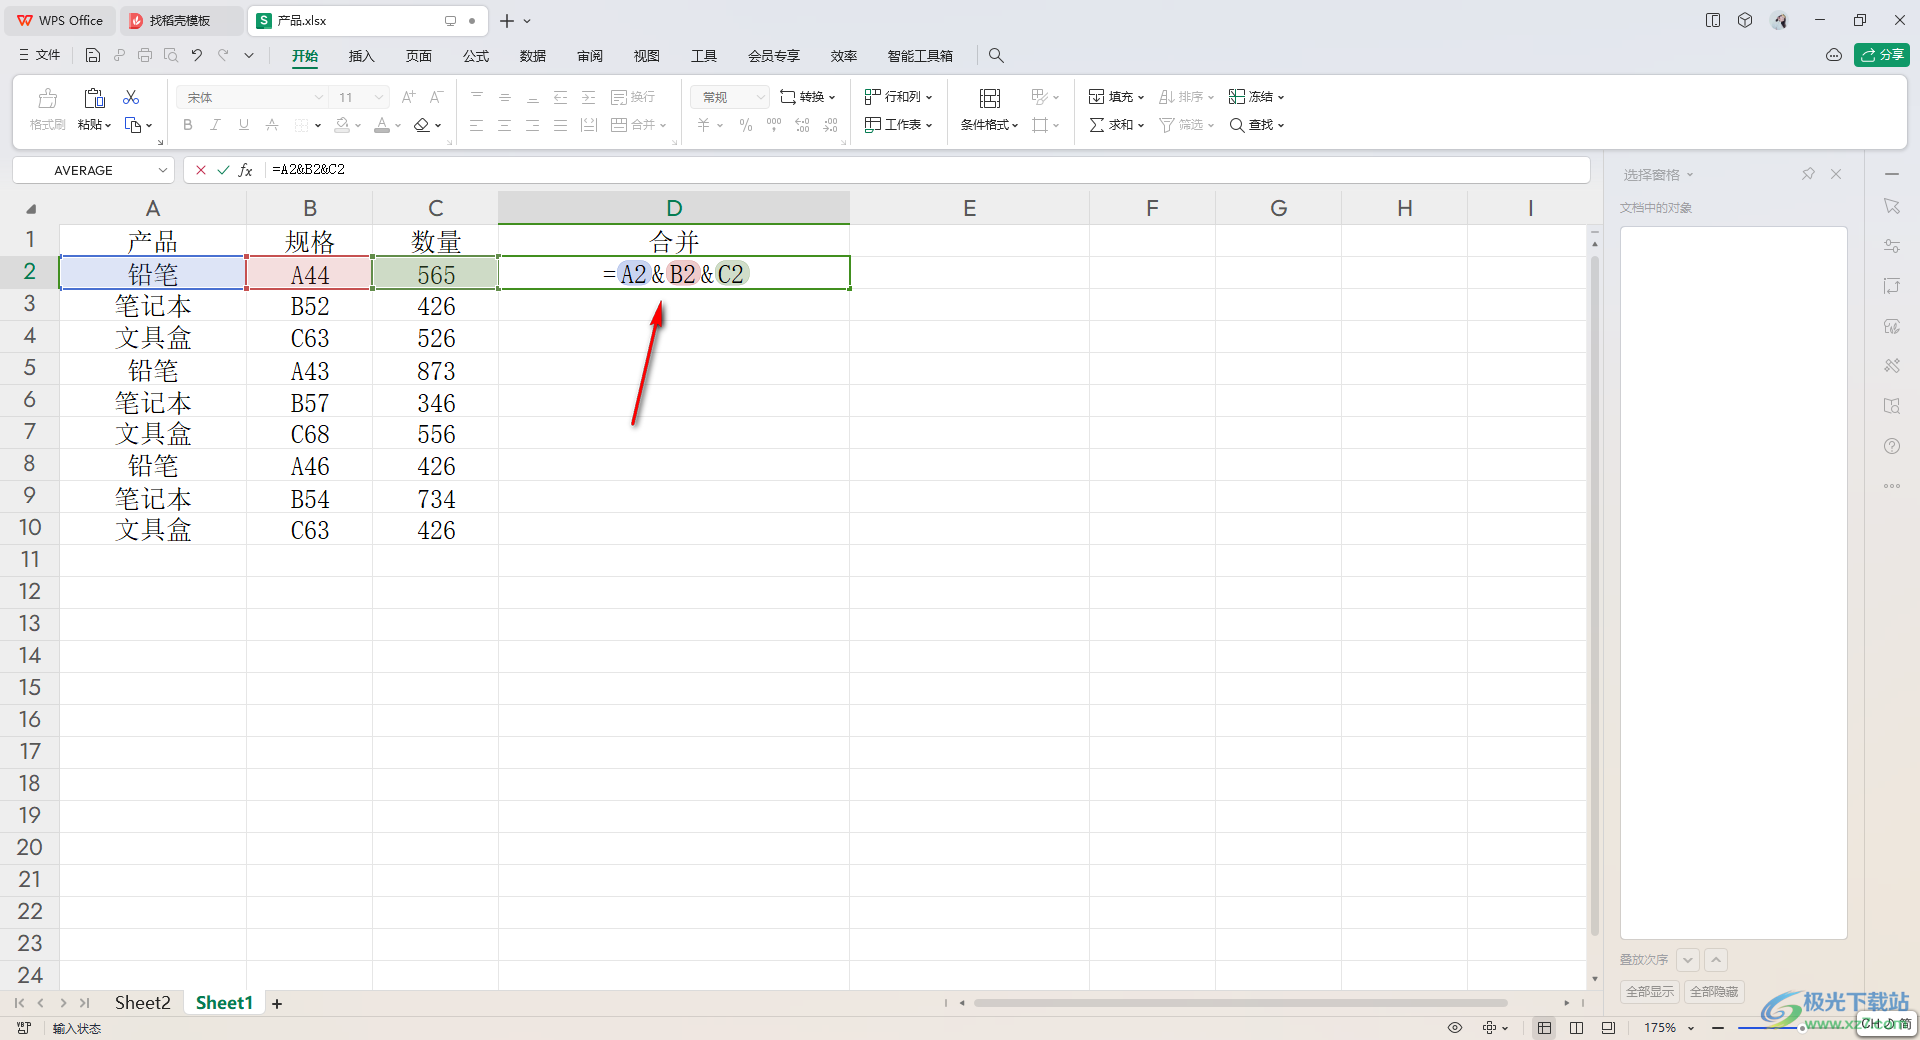This screenshot has width=1920, height=1040.
Task: Click the 全部显示 show all button
Action: pyautogui.click(x=1649, y=992)
